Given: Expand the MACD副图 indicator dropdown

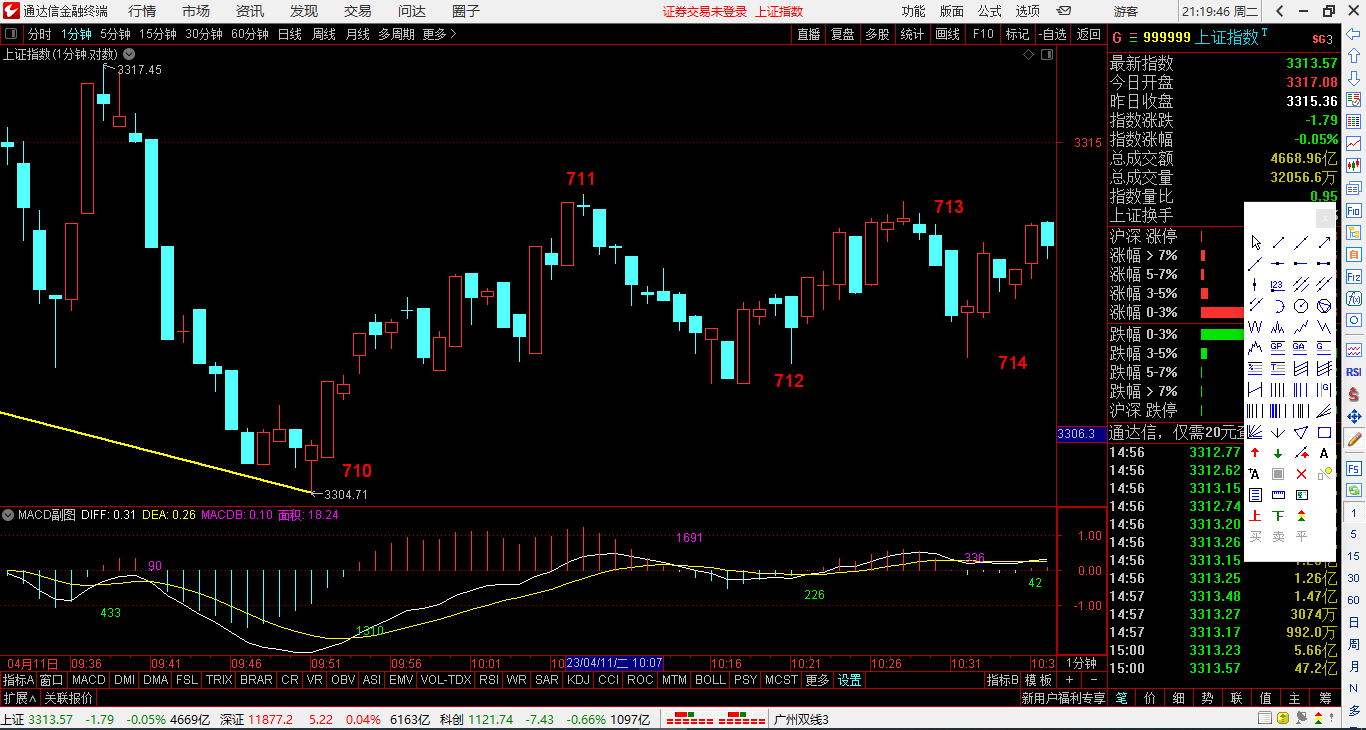Looking at the screenshot, I should pos(9,515).
